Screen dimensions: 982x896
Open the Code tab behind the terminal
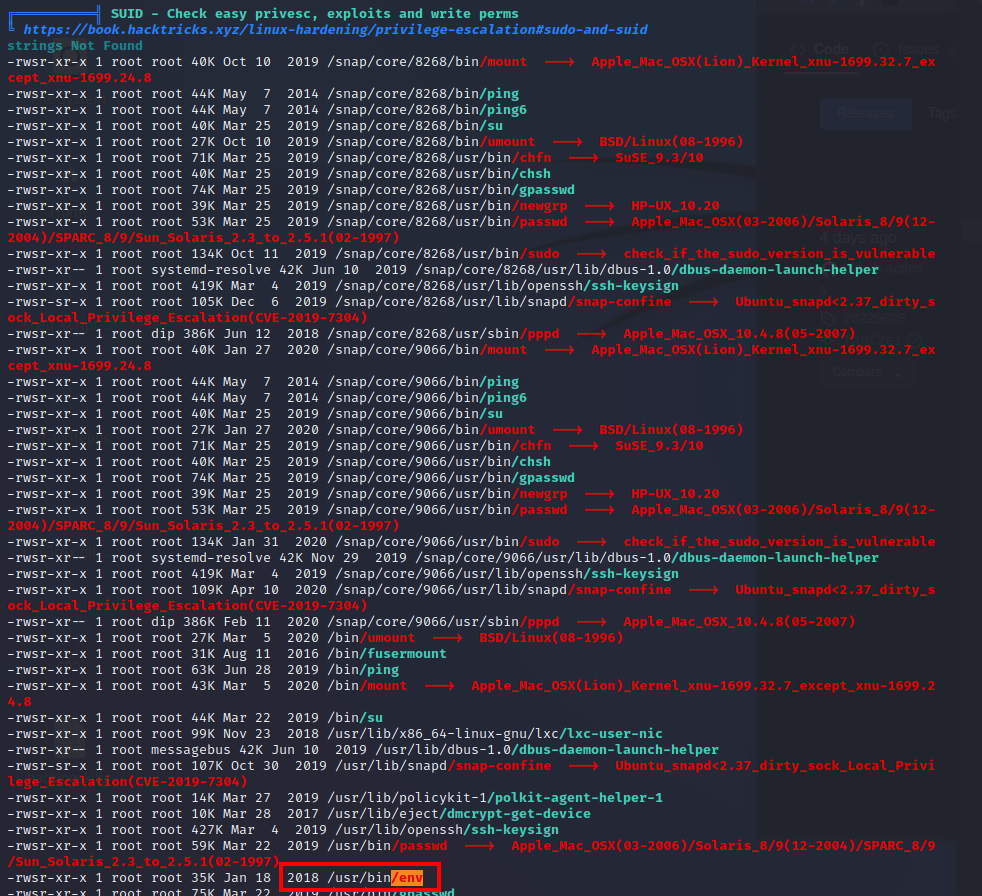(830, 48)
